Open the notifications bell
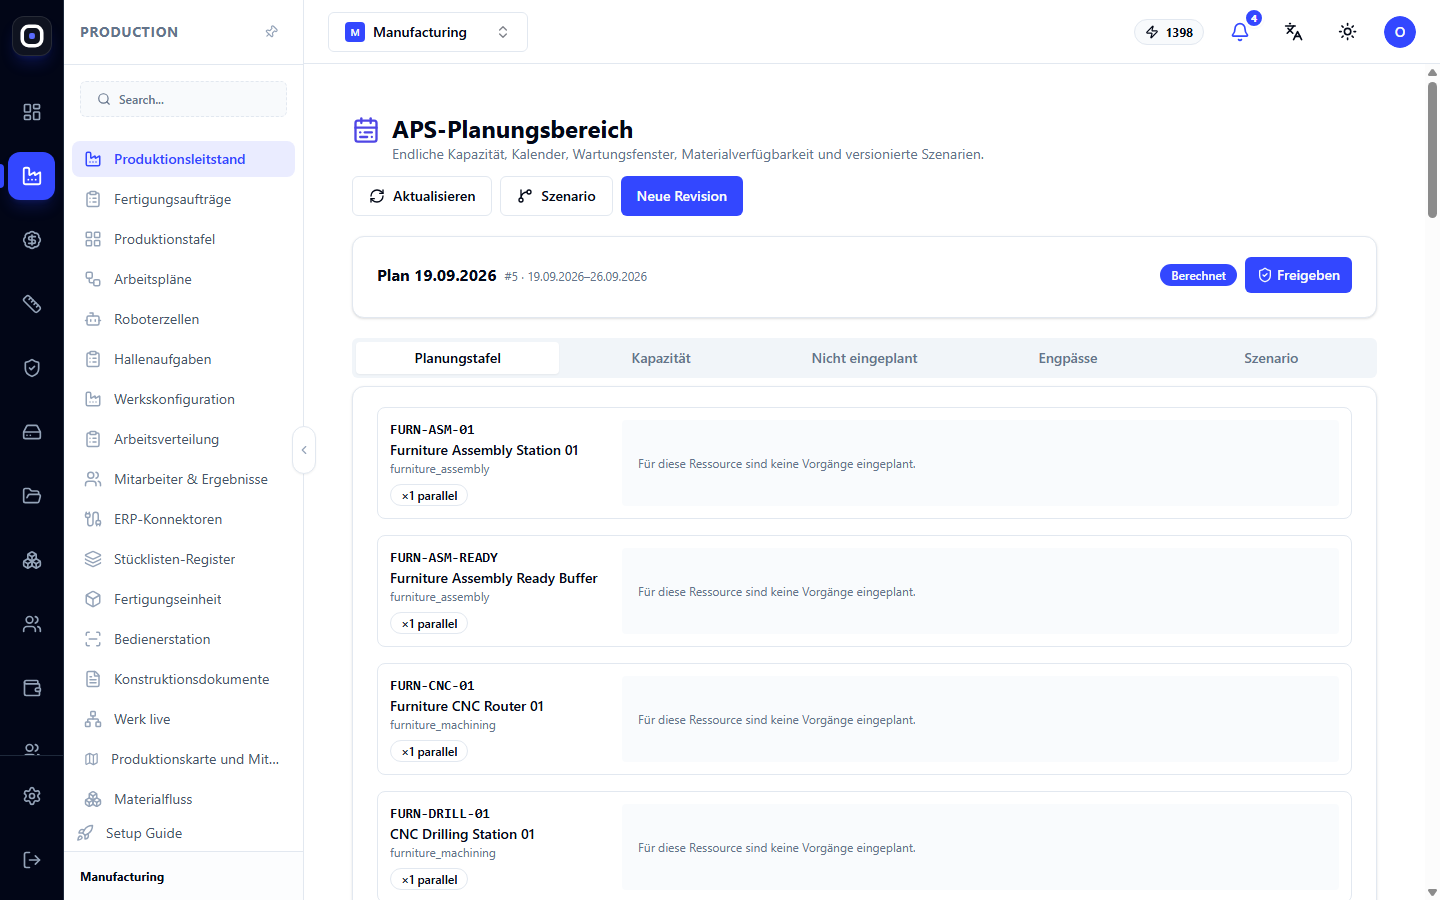 pos(1240,32)
